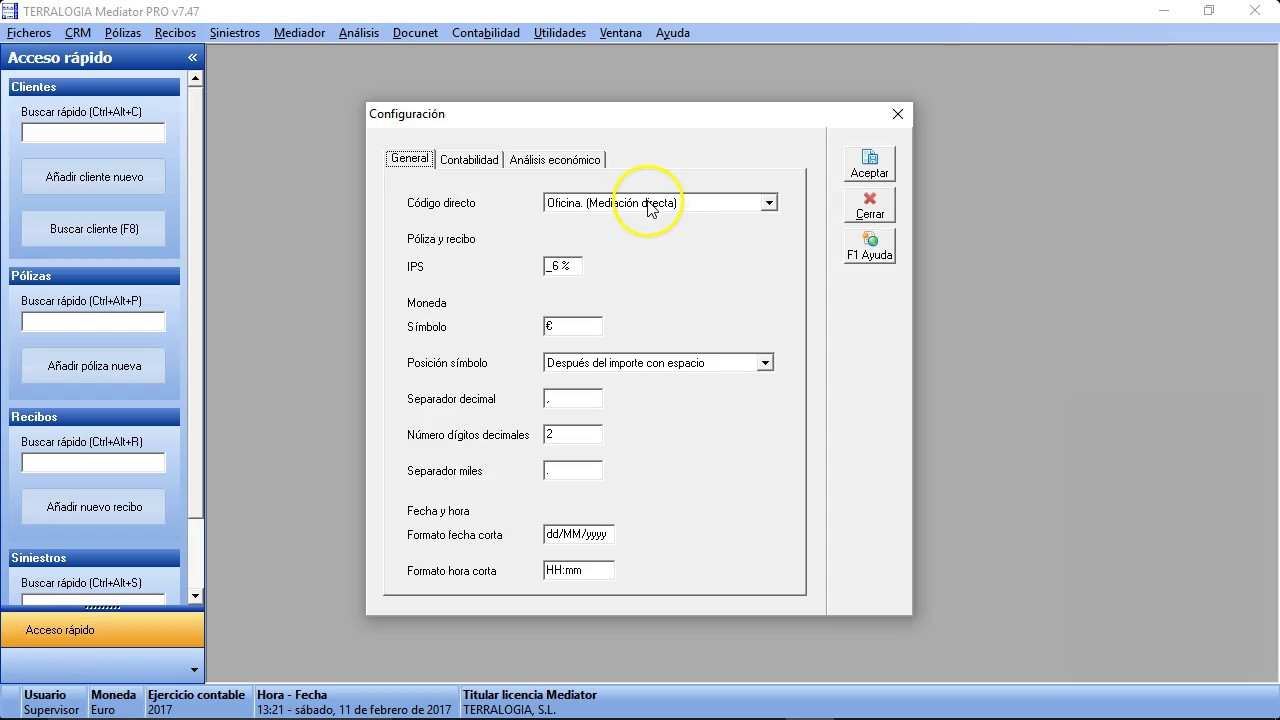Viewport: 1280px width, 720px height.
Task: Select the orange Acceso rápido bar
Action: (x=102, y=630)
